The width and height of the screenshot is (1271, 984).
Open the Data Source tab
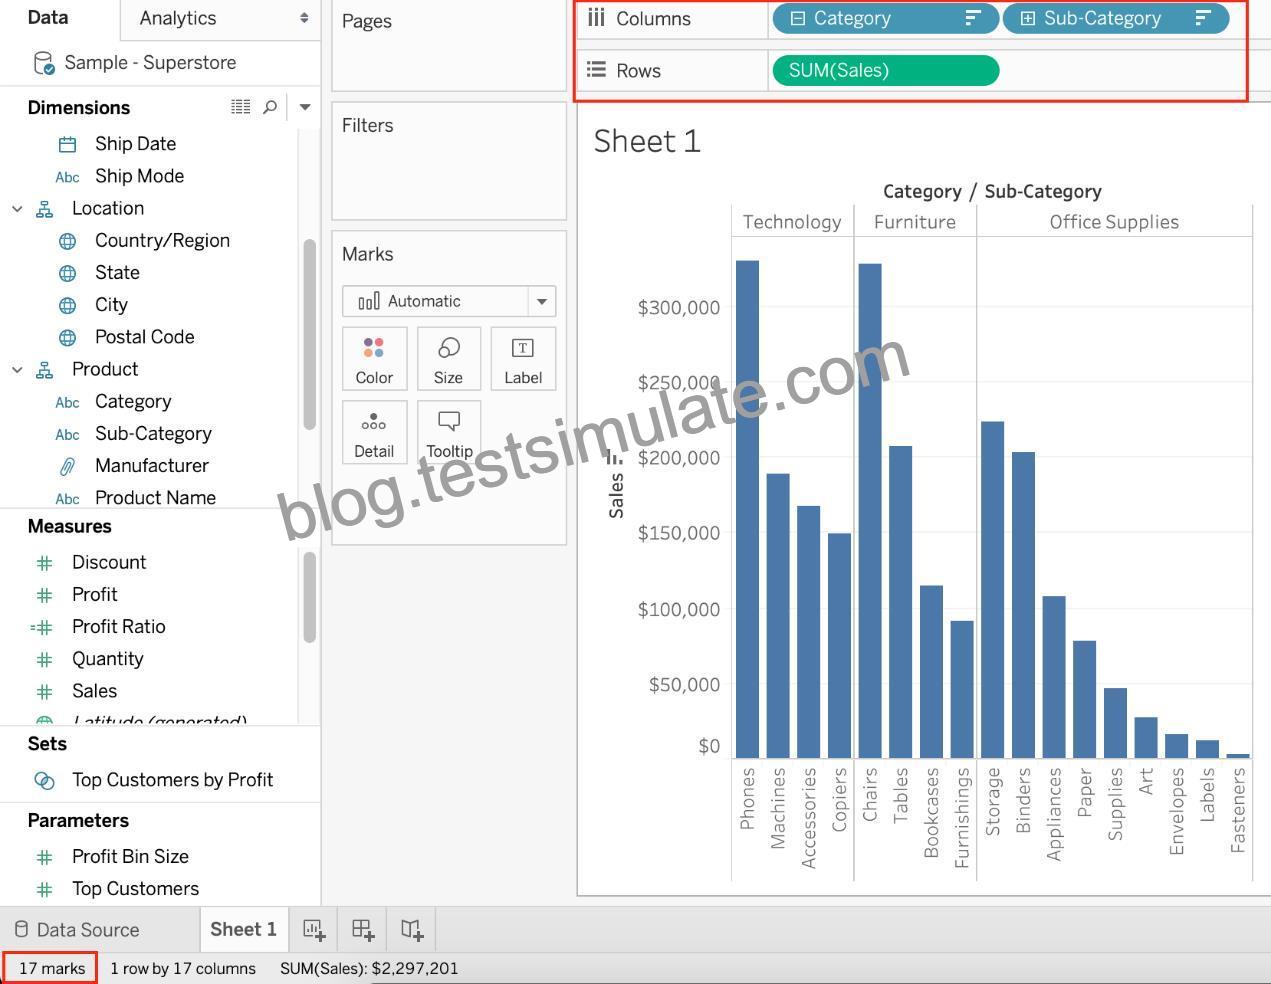[77, 930]
